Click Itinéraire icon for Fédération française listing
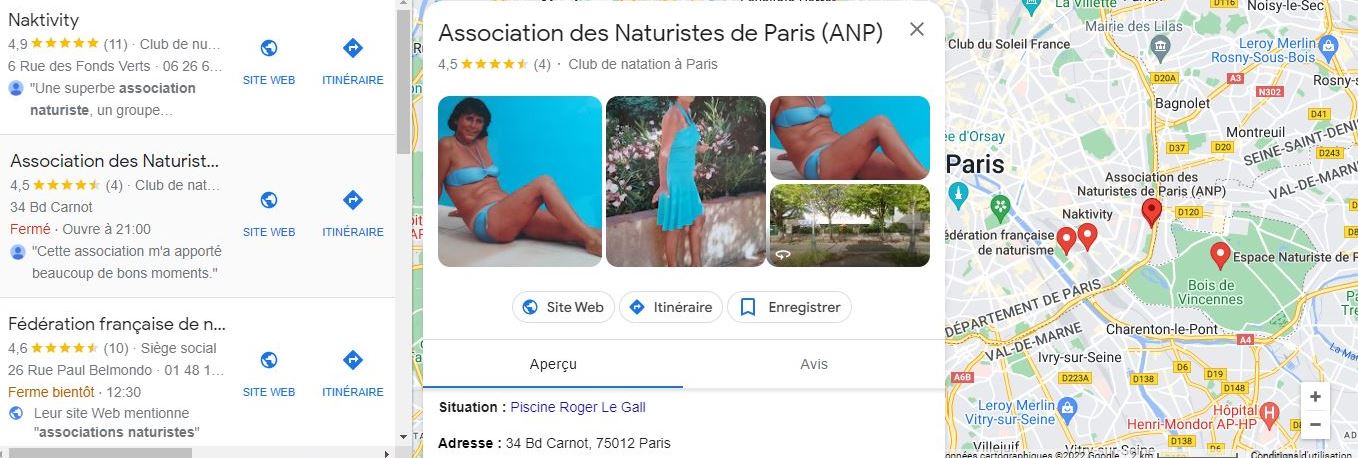 (353, 360)
